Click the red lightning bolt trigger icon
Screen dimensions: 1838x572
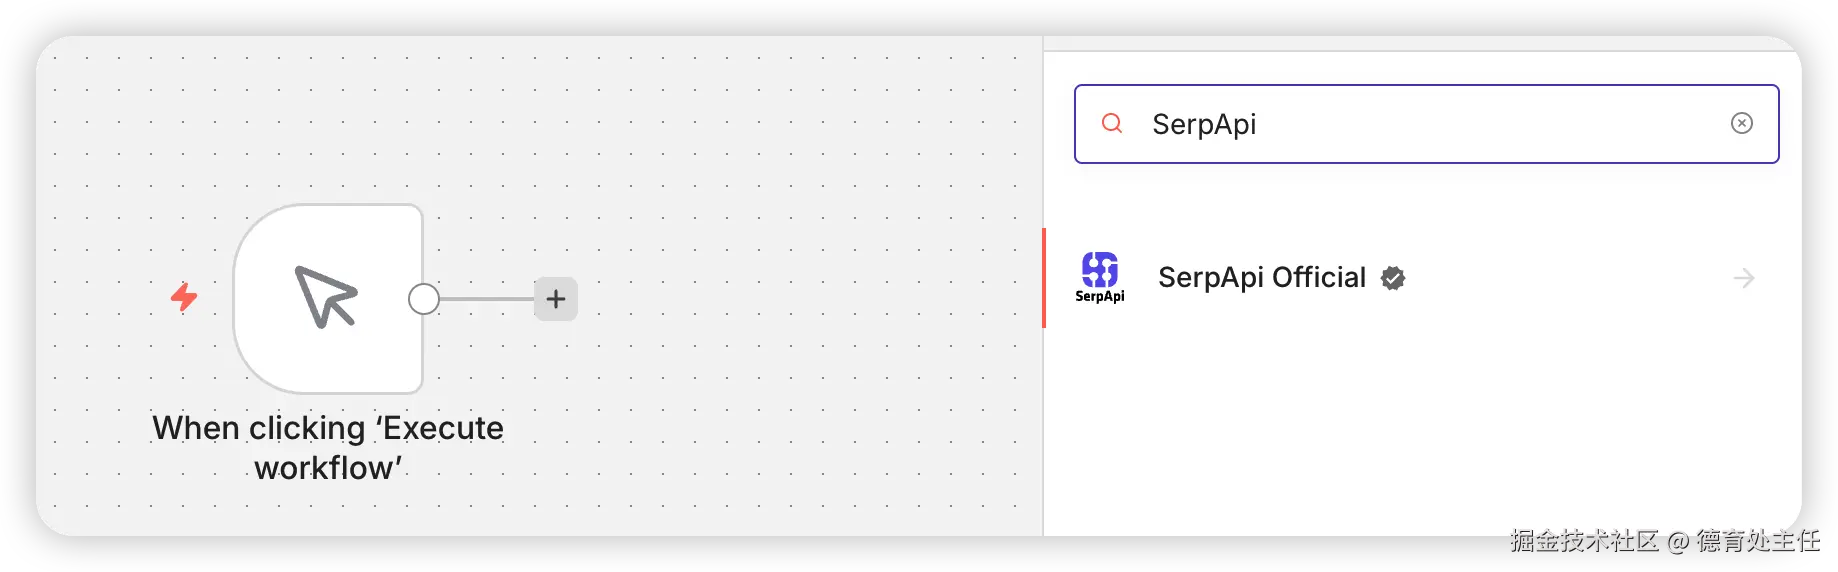point(184,297)
